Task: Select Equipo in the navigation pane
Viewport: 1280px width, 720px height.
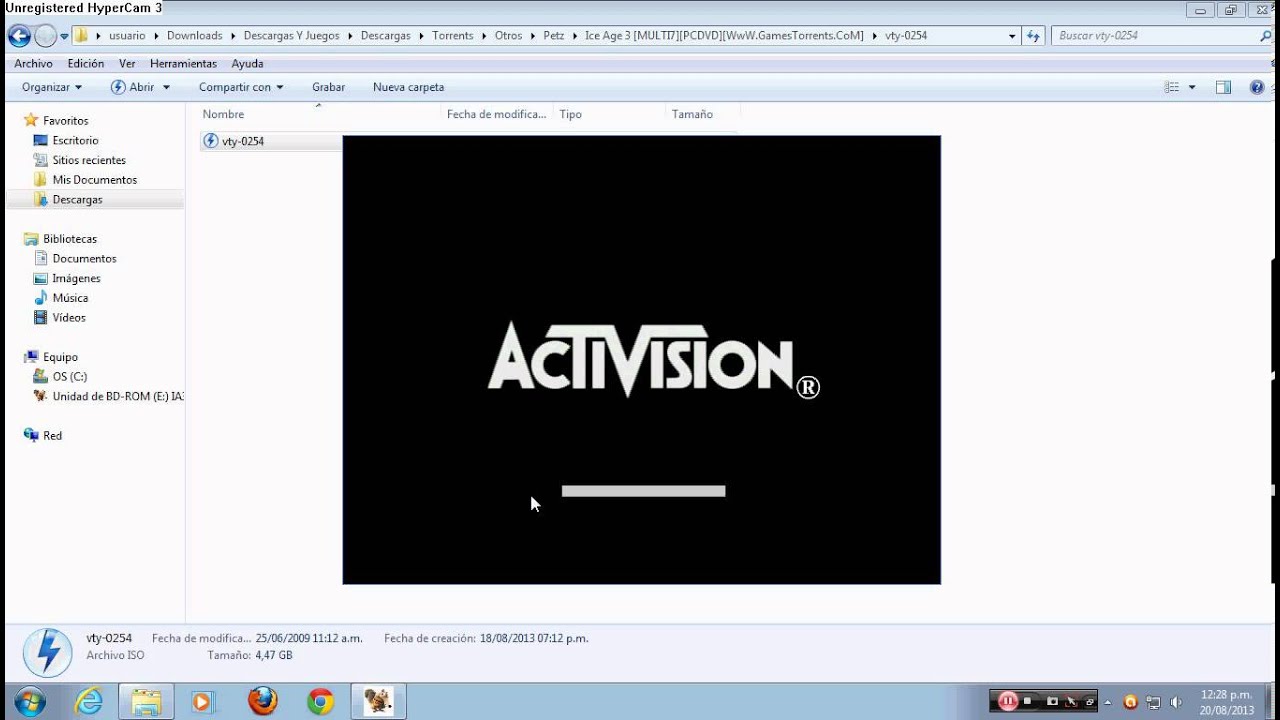Action: click(x=60, y=357)
